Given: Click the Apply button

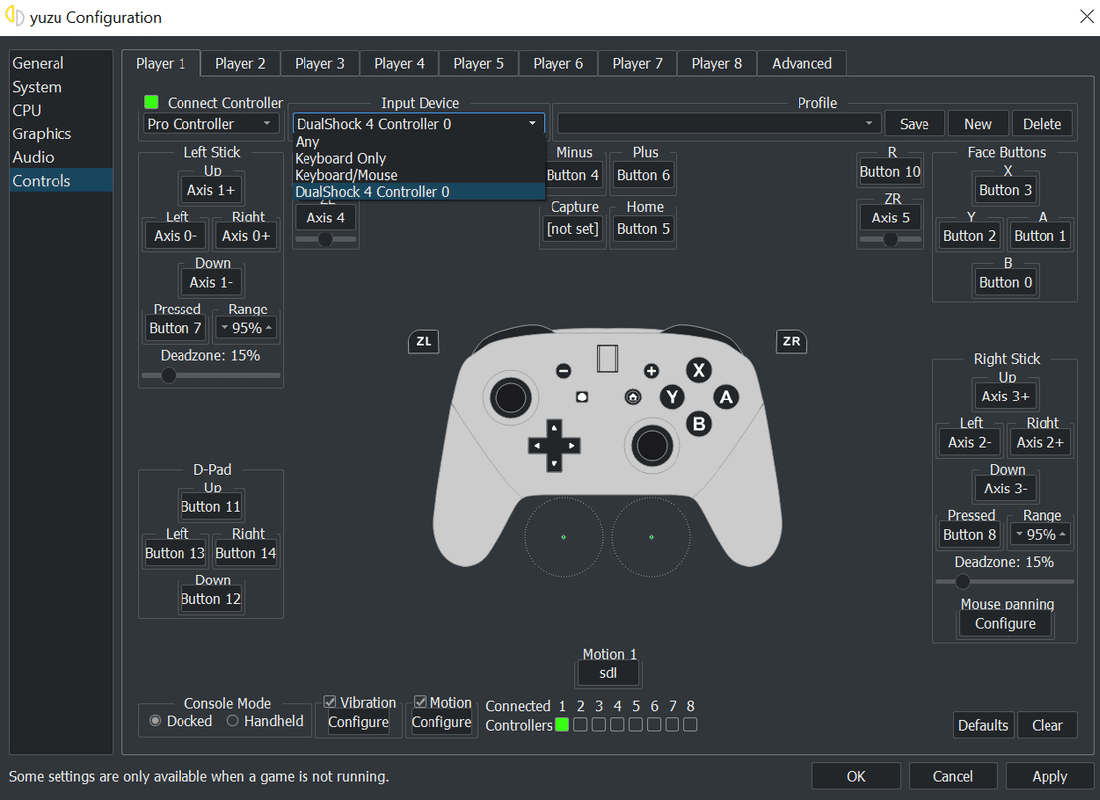Looking at the screenshot, I should (x=1049, y=776).
